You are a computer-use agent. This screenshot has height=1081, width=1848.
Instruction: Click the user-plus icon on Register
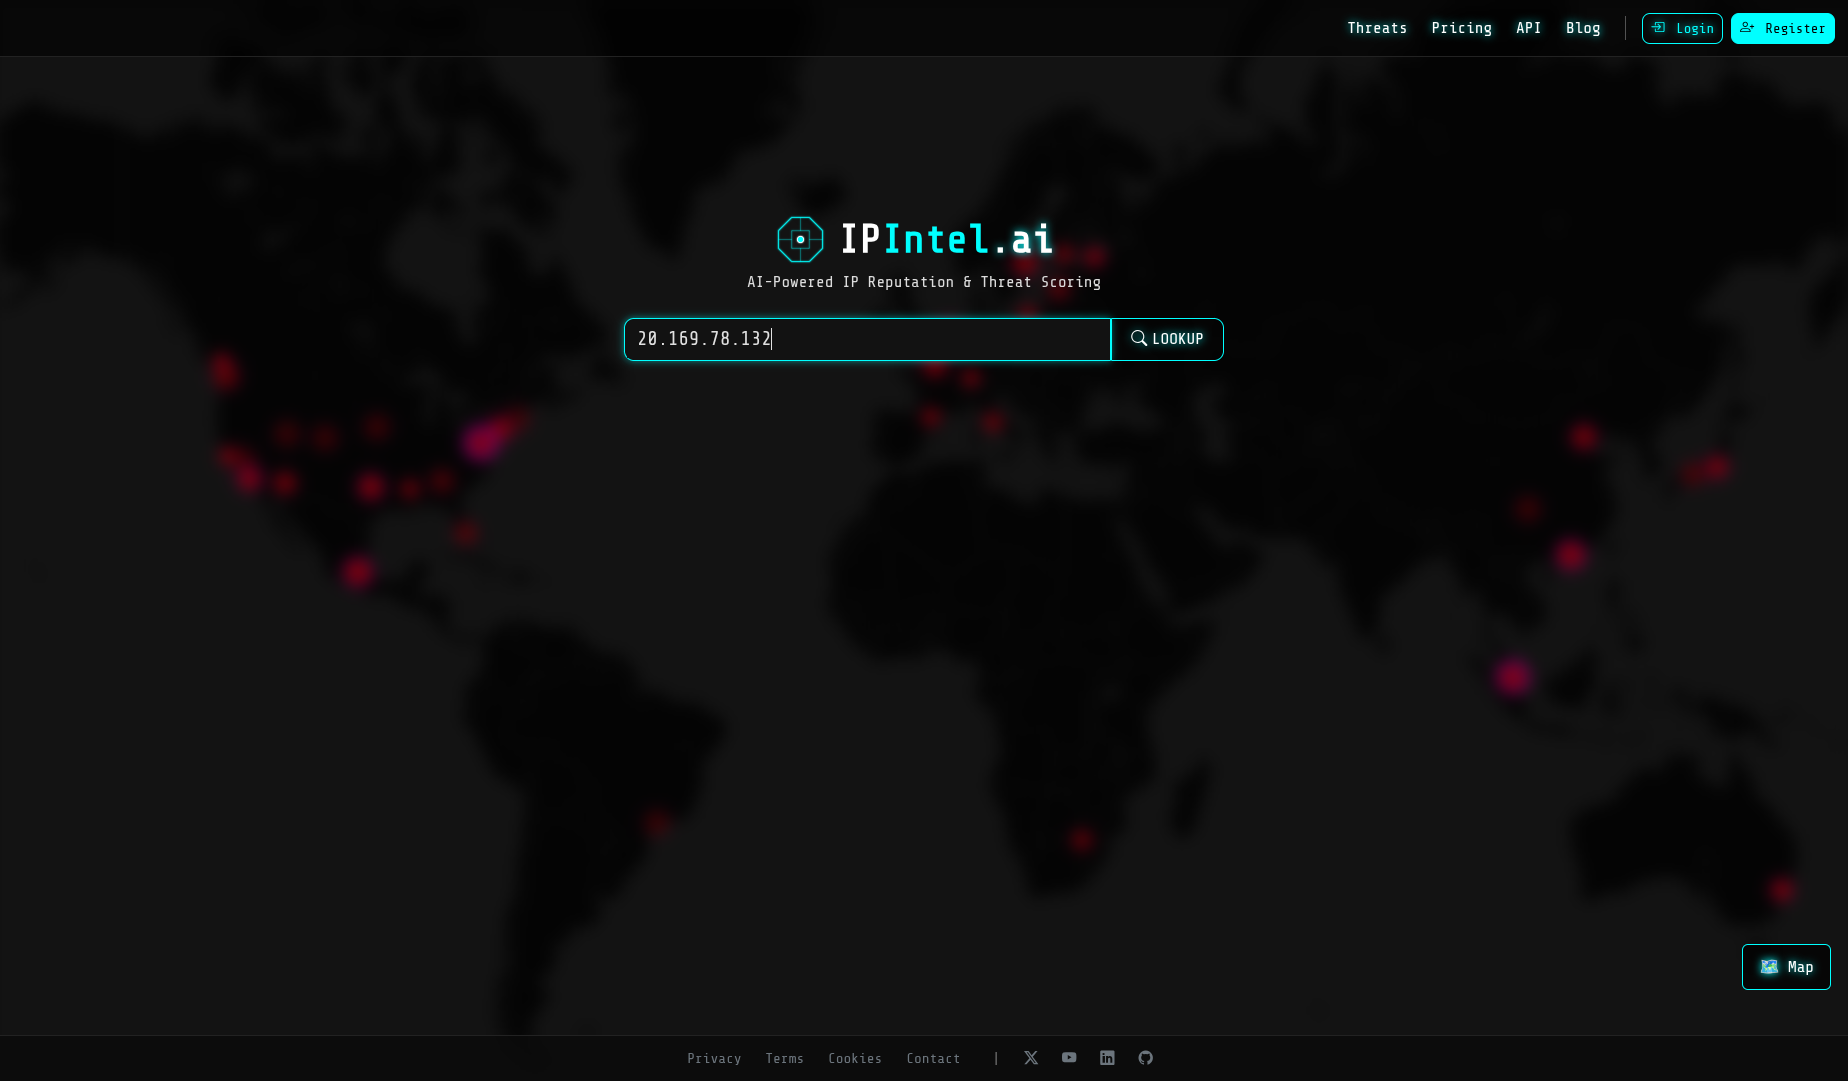(x=1747, y=28)
